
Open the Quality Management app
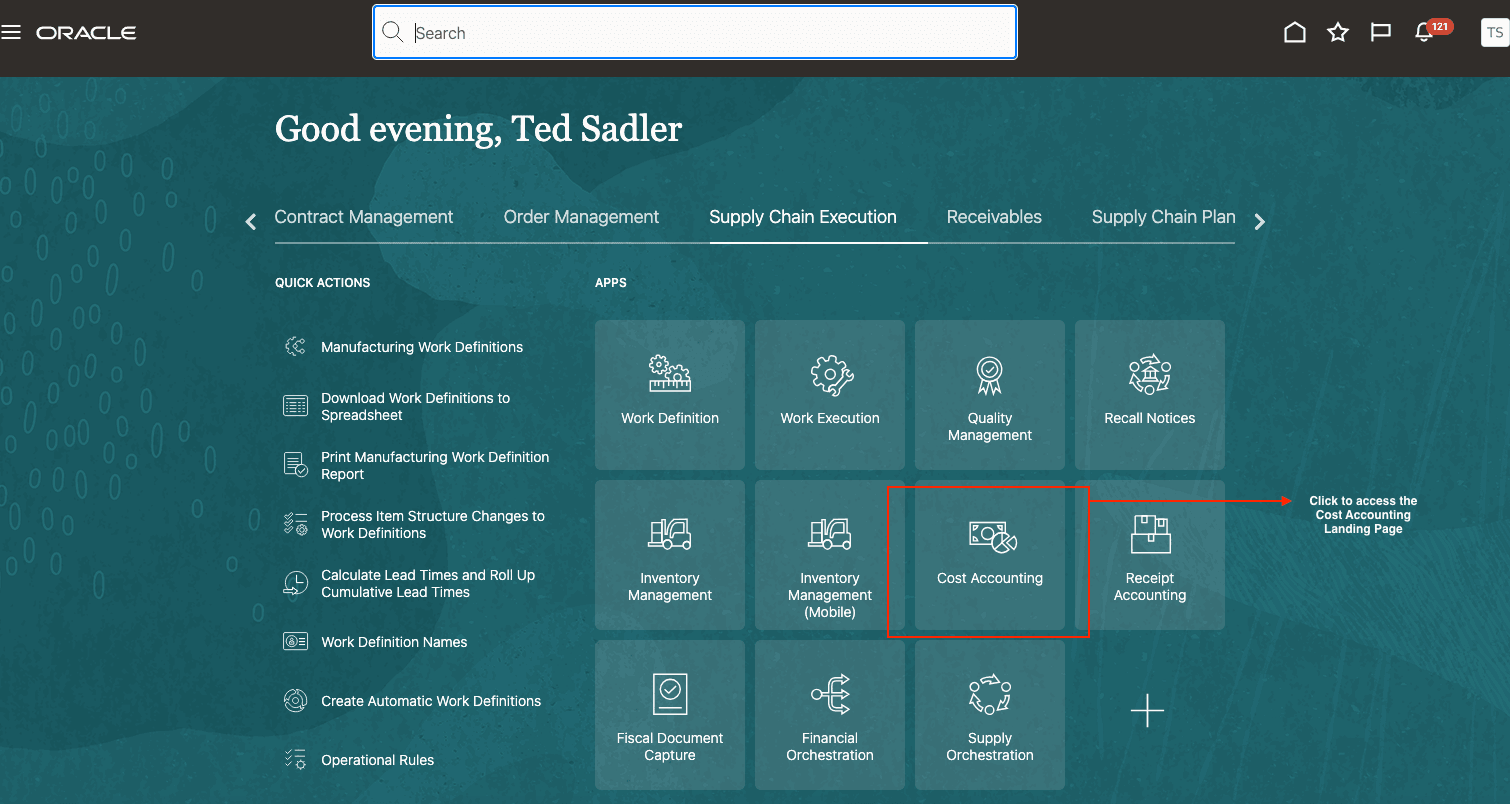click(x=990, y=395)
